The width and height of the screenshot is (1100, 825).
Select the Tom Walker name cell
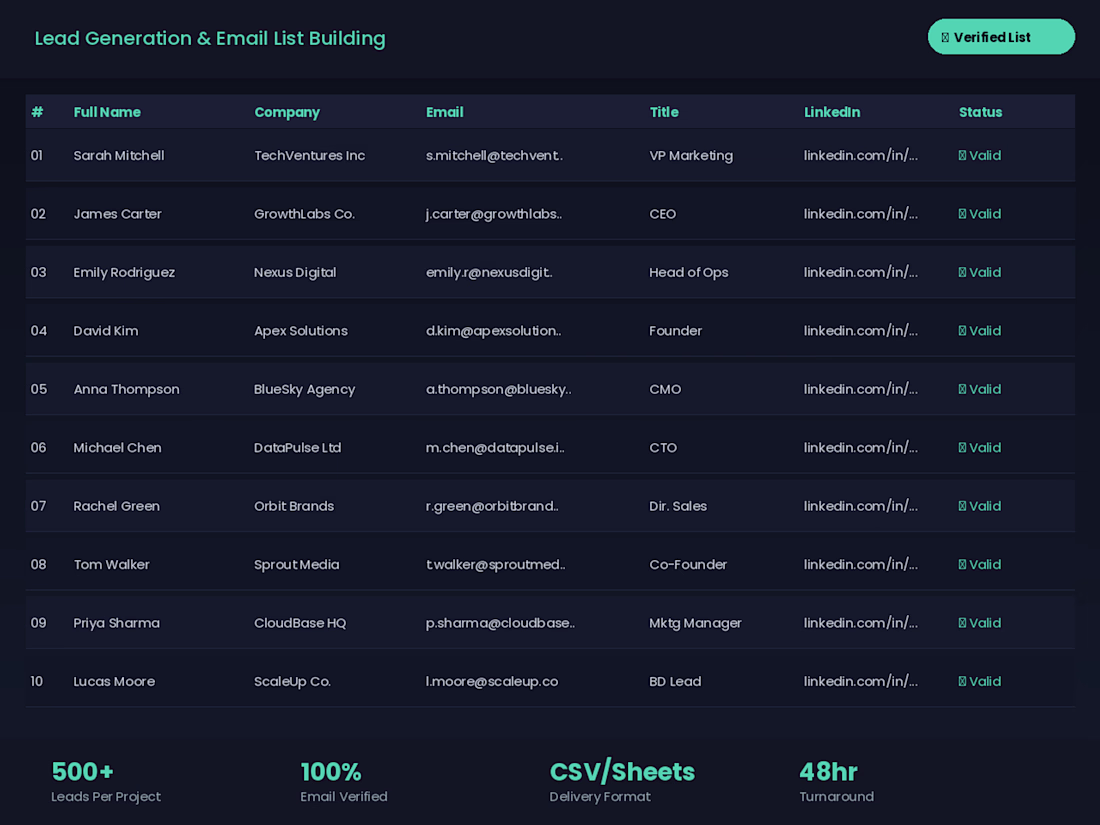(112, 565)
